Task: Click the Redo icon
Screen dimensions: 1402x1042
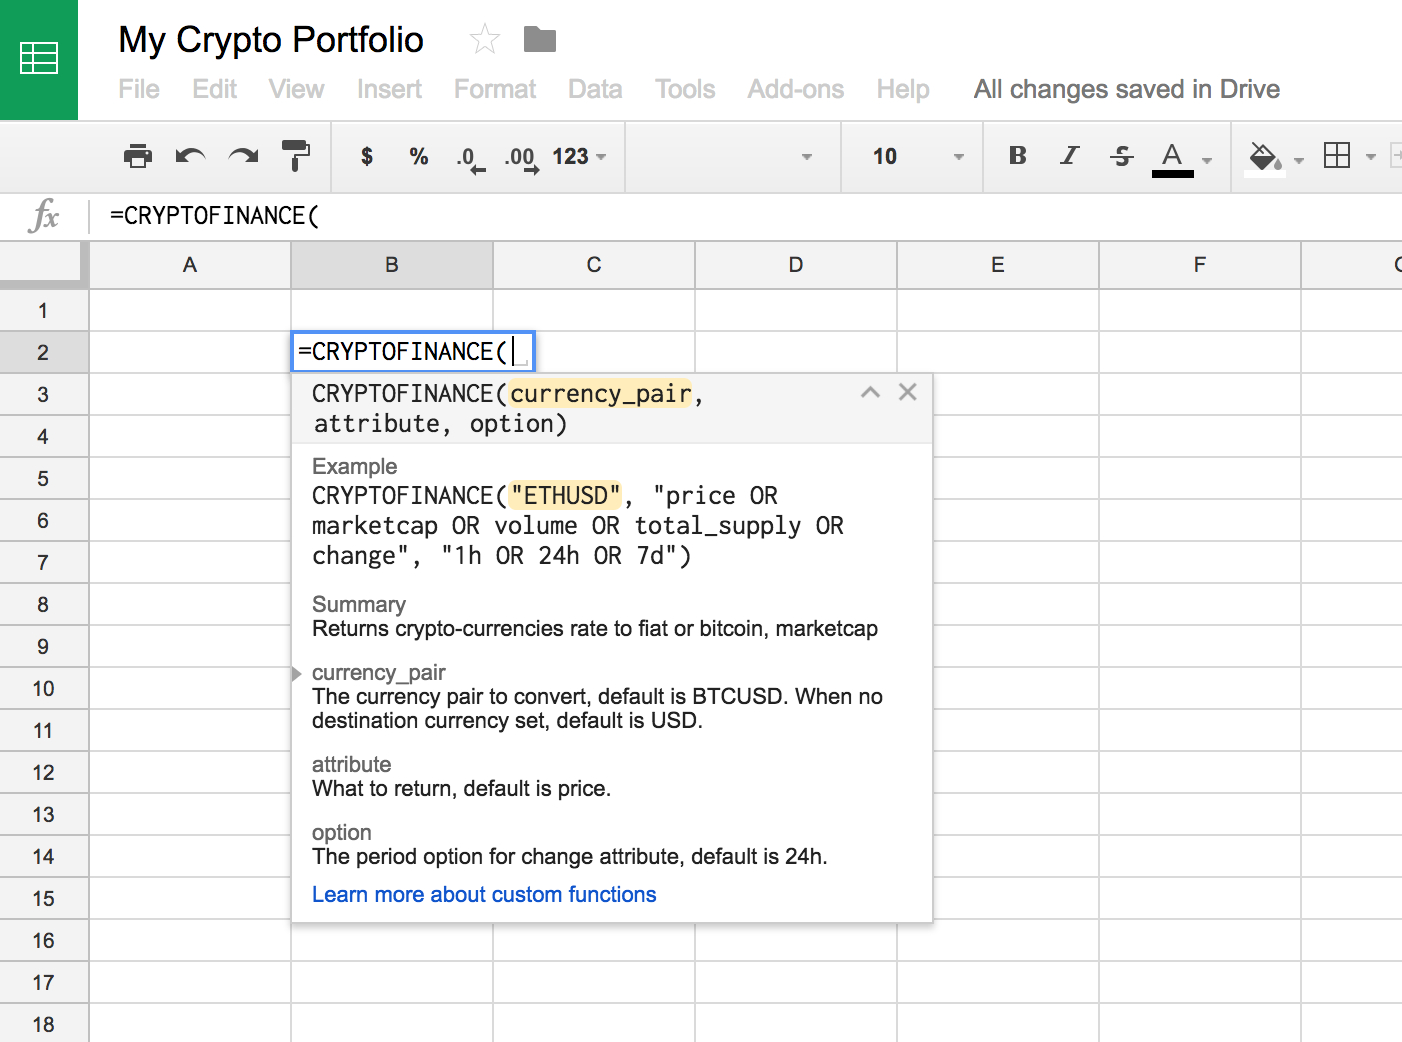Action: [243, 156]
